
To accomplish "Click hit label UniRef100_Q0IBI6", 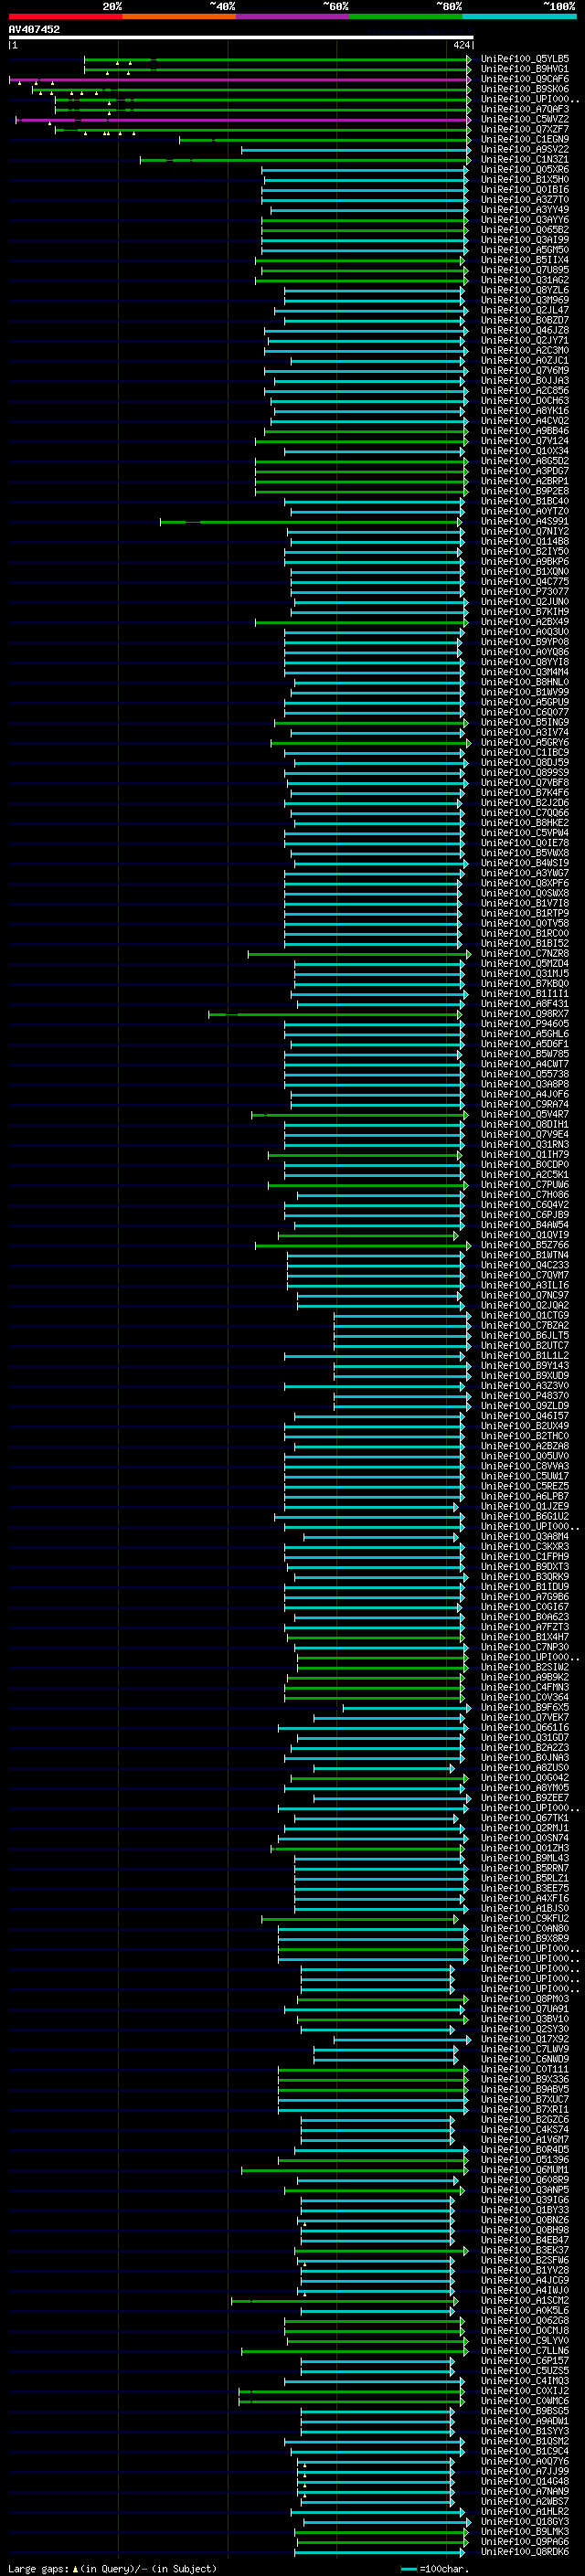I will pos(525,190).
